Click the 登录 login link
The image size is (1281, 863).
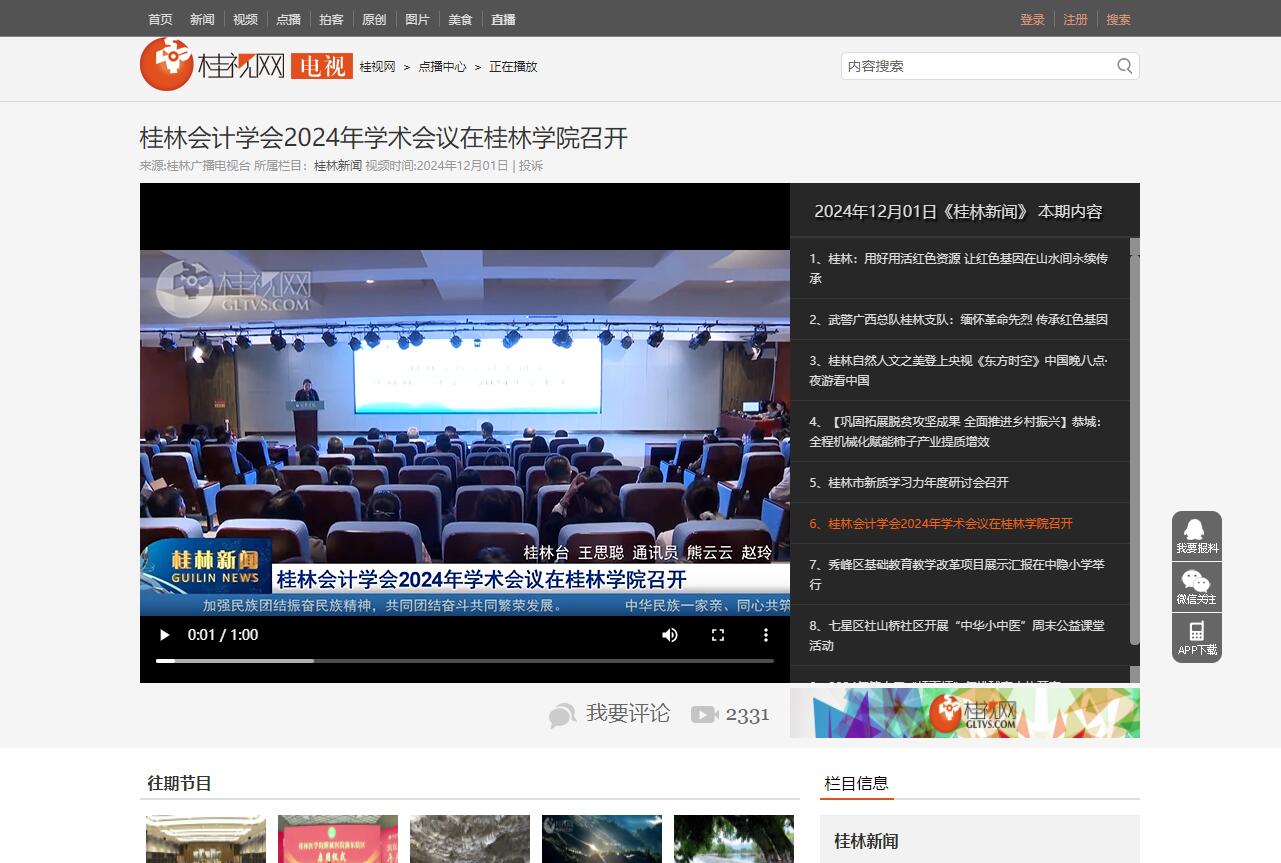(x=1032, y=19)
